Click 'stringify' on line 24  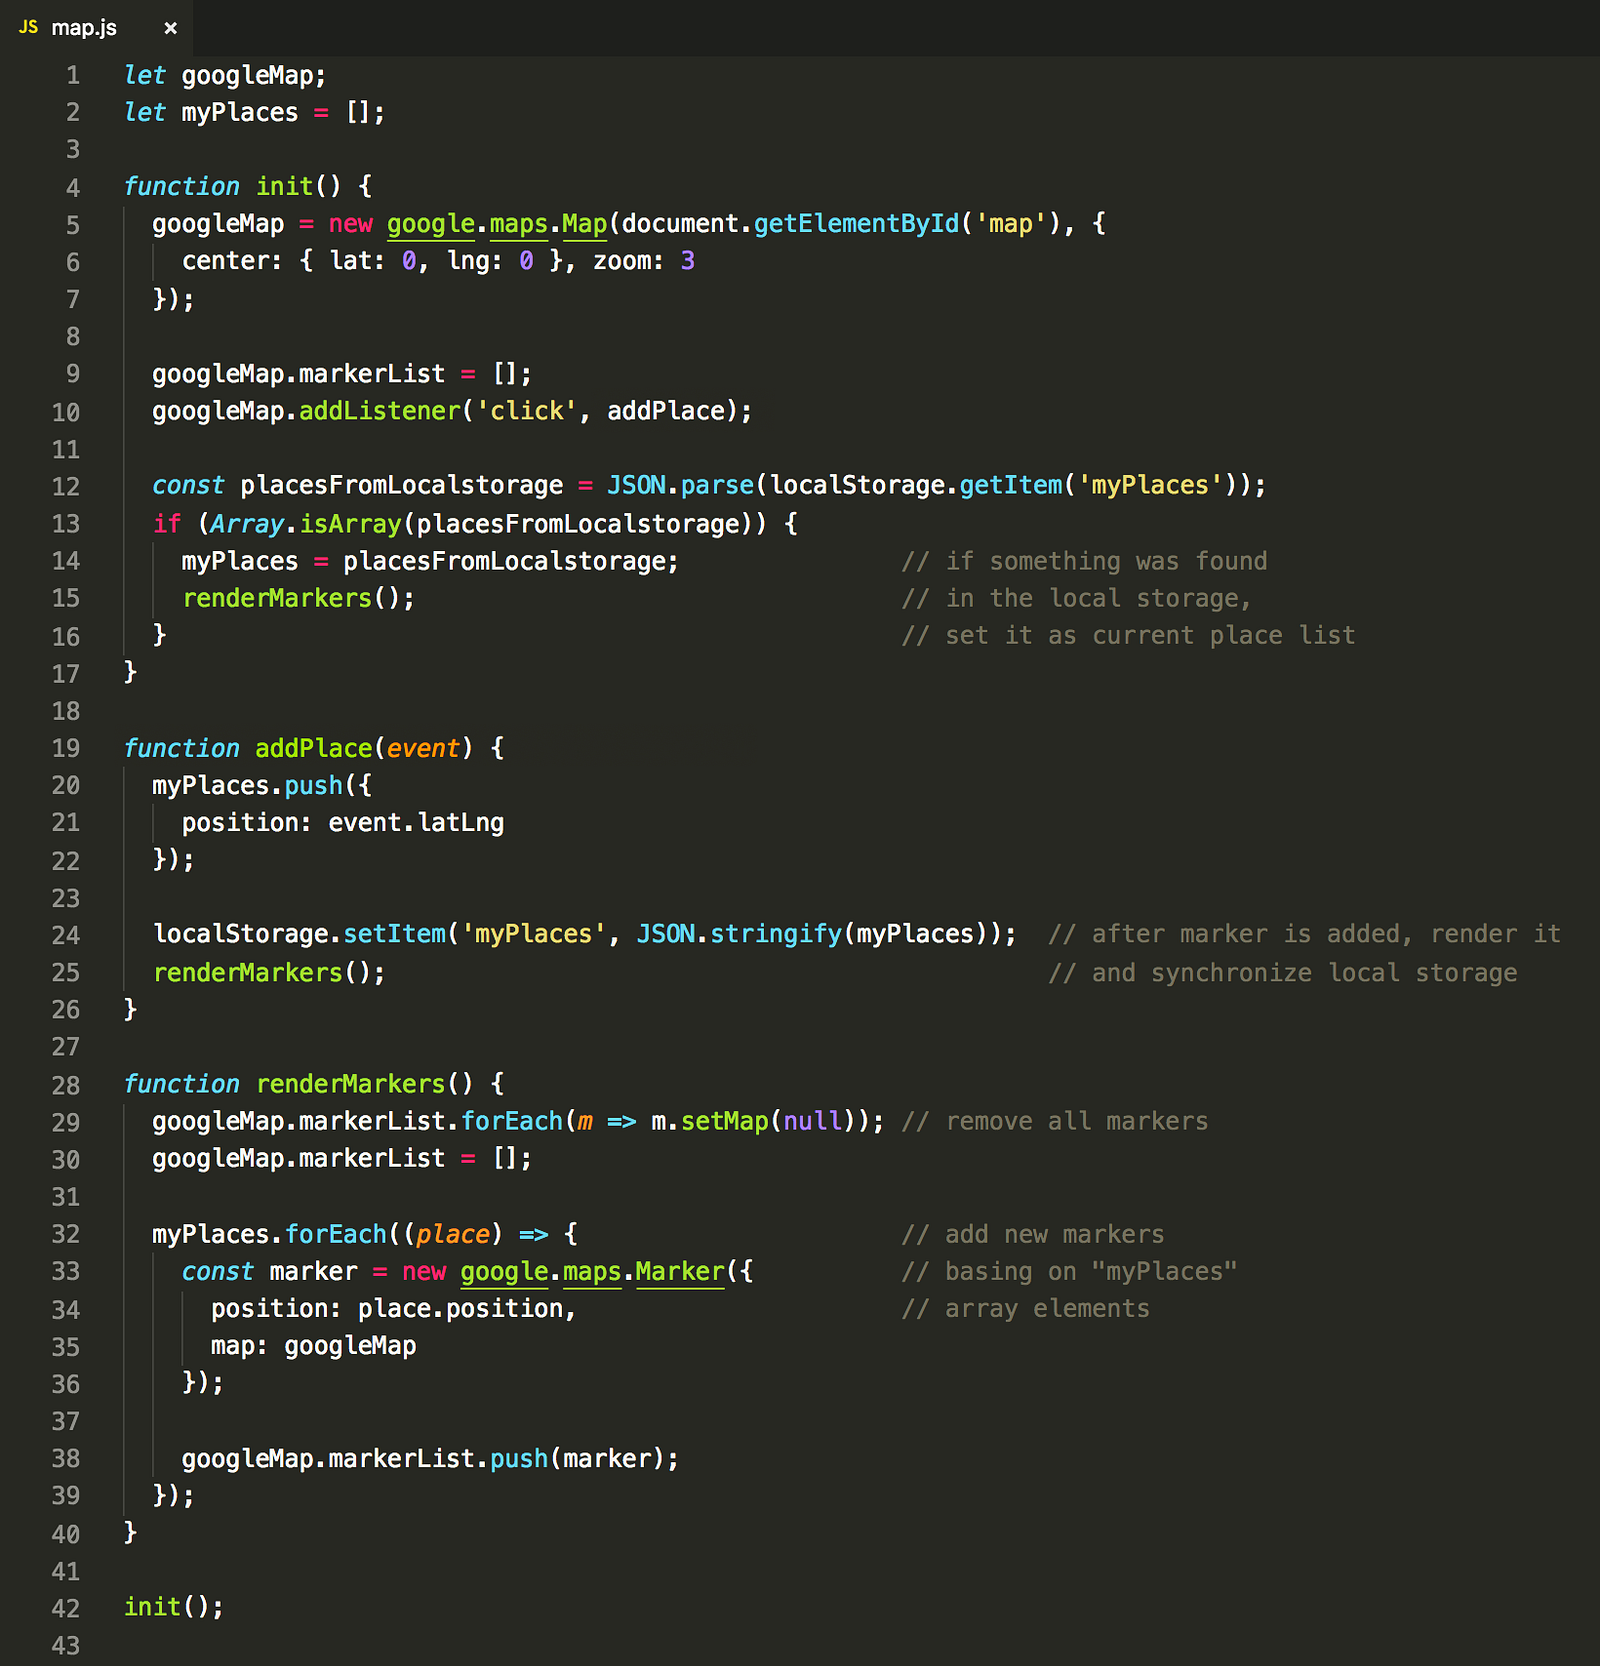(x=776, y=934)
